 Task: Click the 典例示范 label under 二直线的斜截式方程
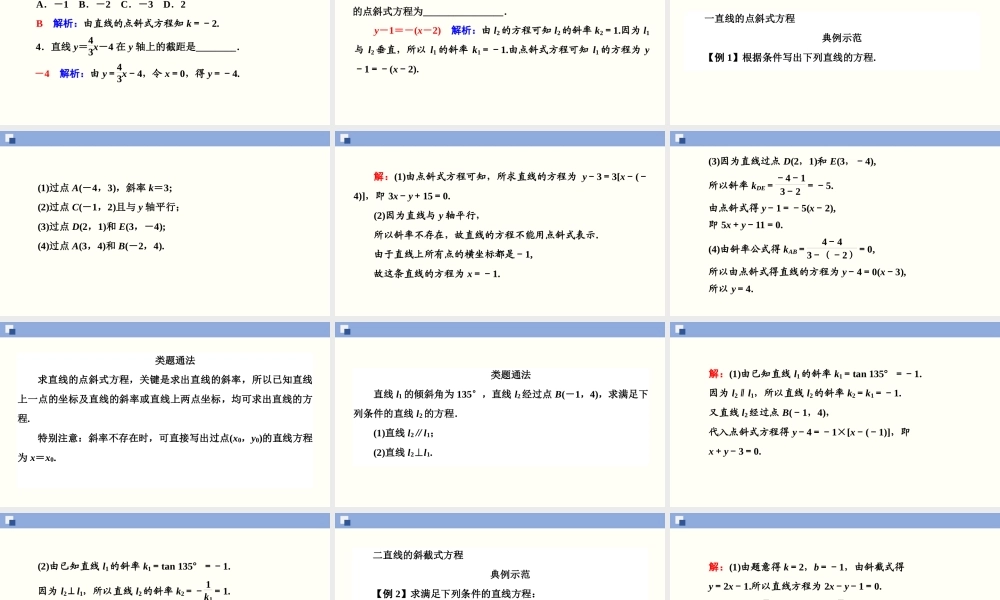pyautogui.click(x=510, y=574)
